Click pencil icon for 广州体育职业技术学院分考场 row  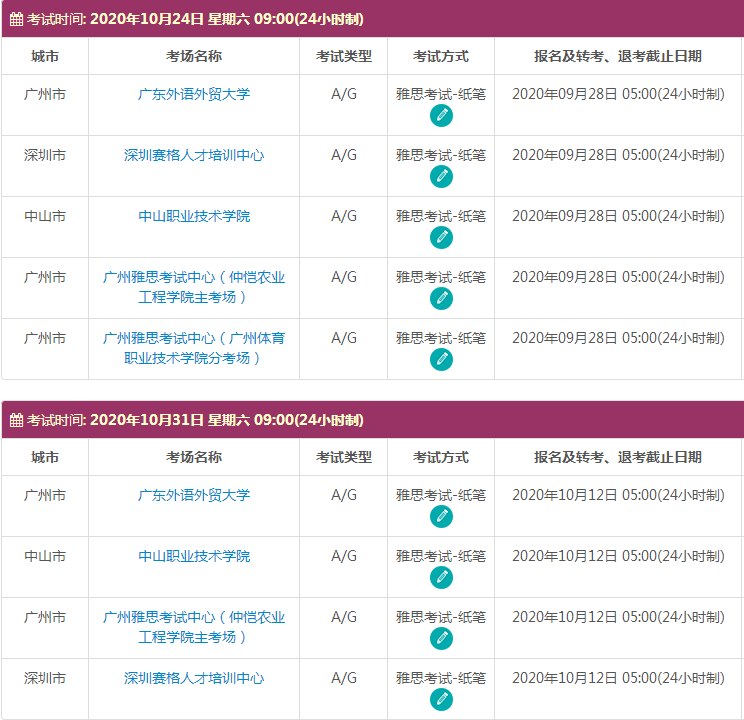pos(441,360)
